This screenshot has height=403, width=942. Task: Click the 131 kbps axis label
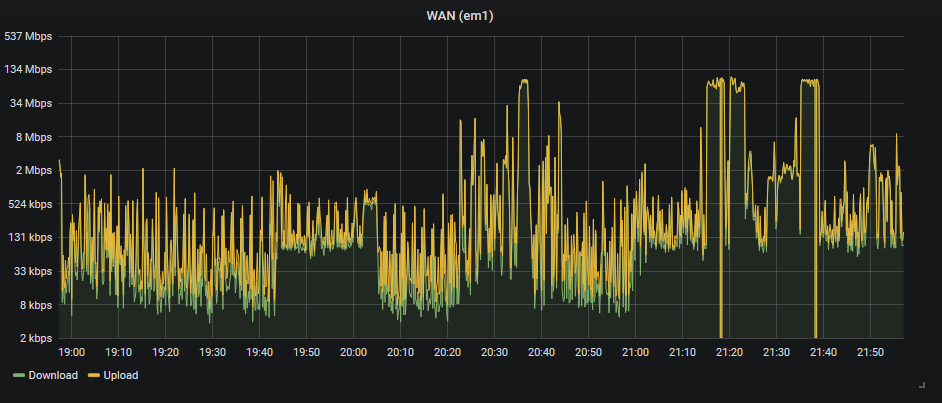(29, 238)
